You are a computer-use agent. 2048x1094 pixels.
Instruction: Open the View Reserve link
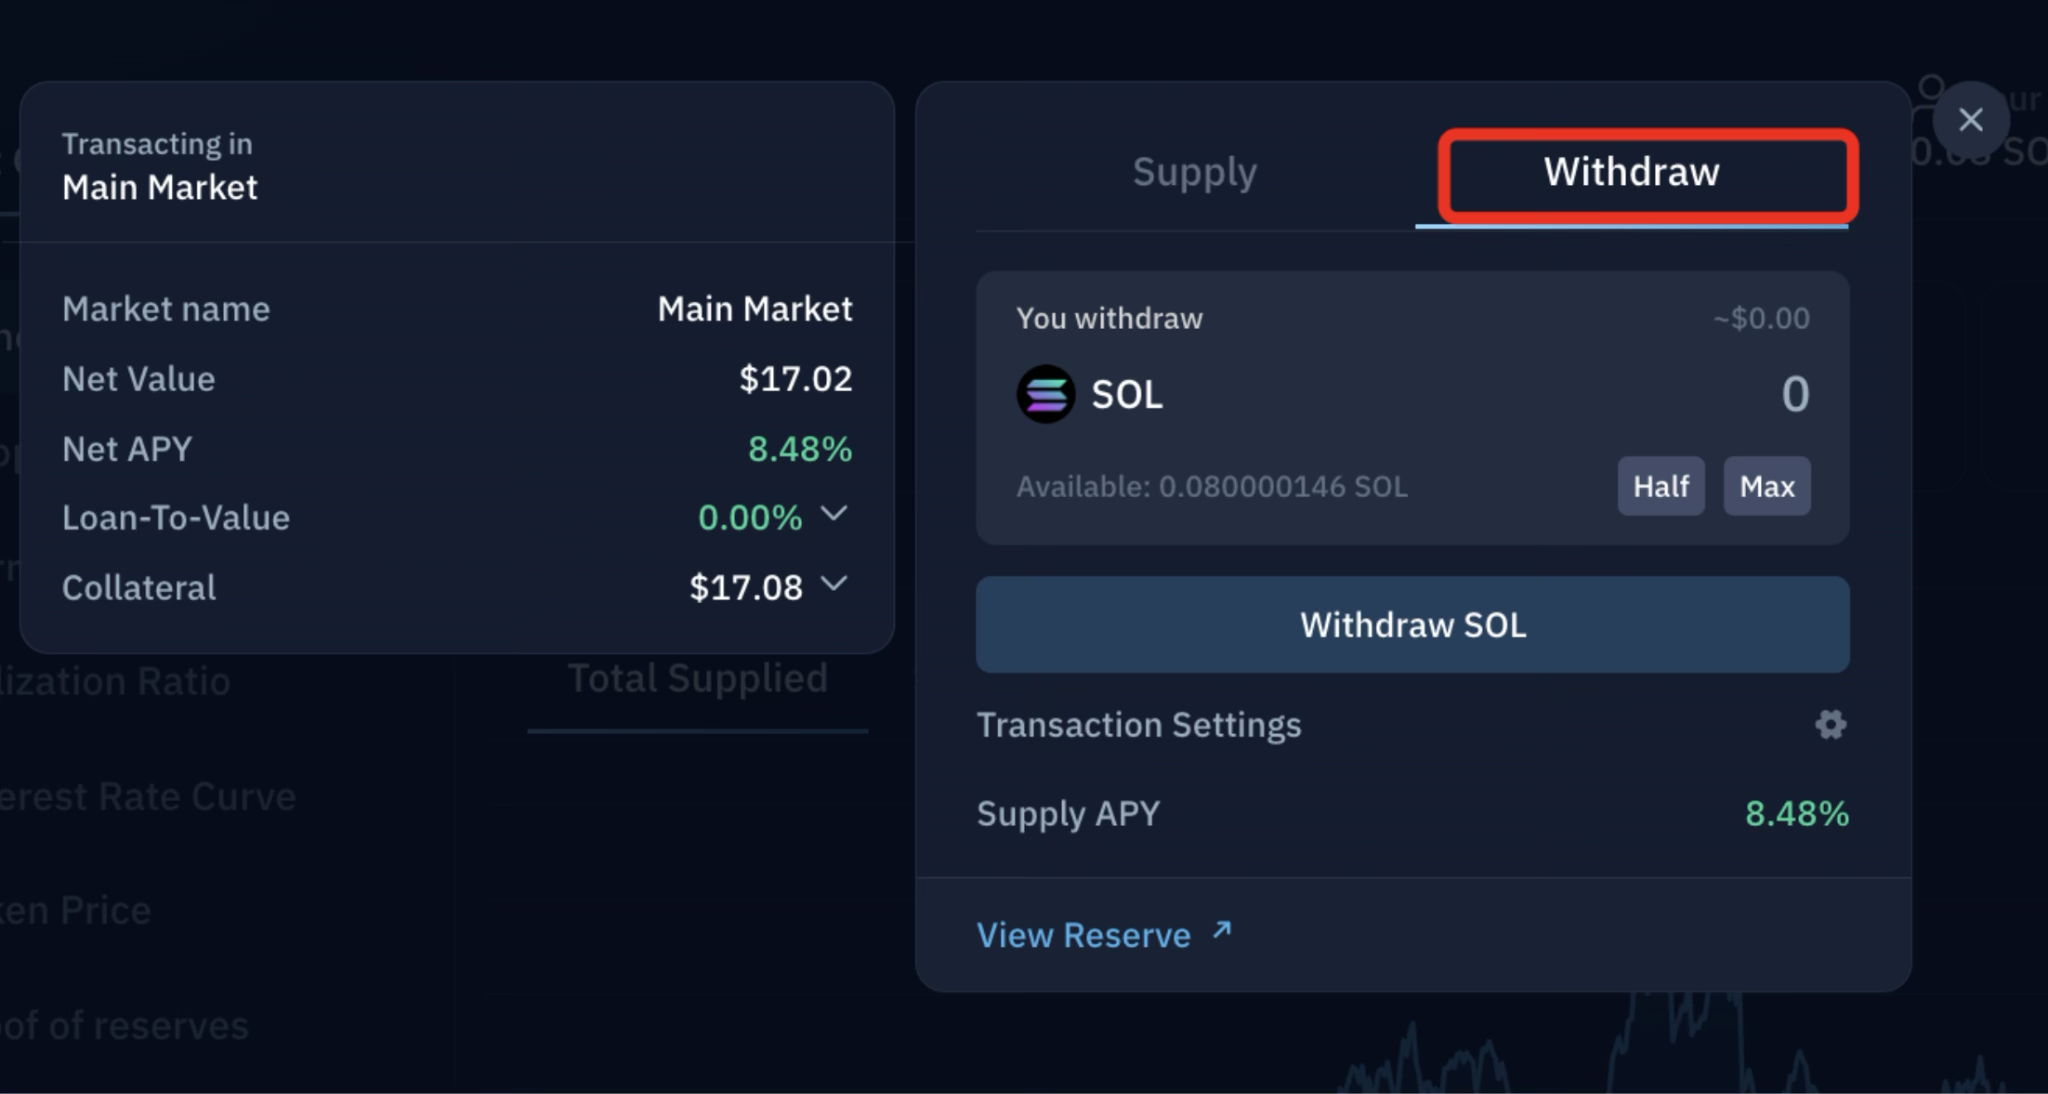point(1084,935)
